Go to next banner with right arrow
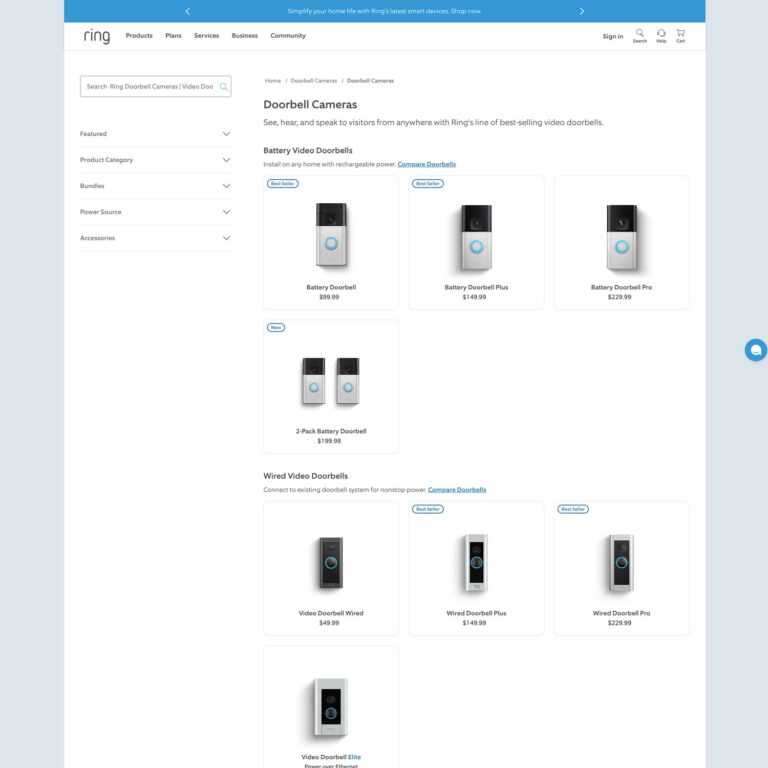Screen dimensions: 768x768 (582, 11)
